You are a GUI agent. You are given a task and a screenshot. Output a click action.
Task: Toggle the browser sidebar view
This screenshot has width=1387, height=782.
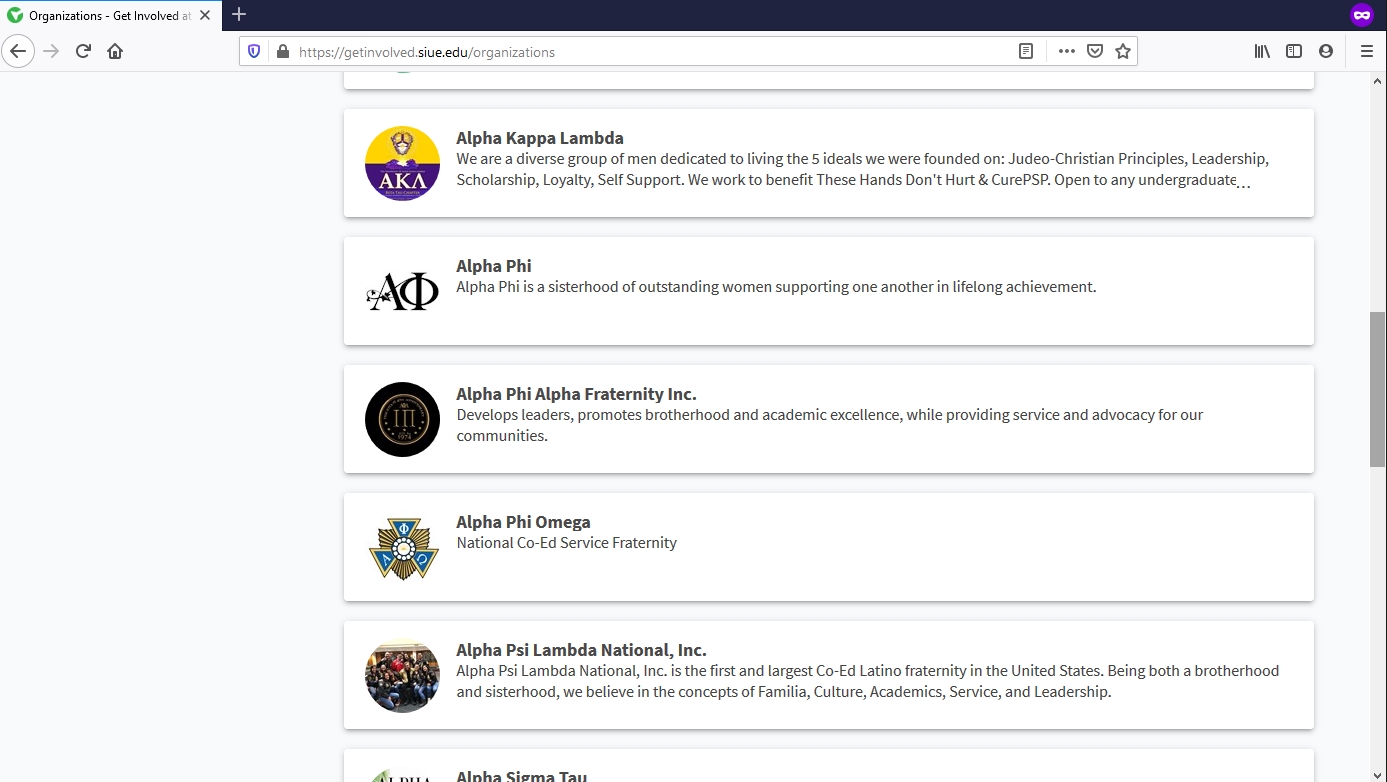coord(1294,51)
